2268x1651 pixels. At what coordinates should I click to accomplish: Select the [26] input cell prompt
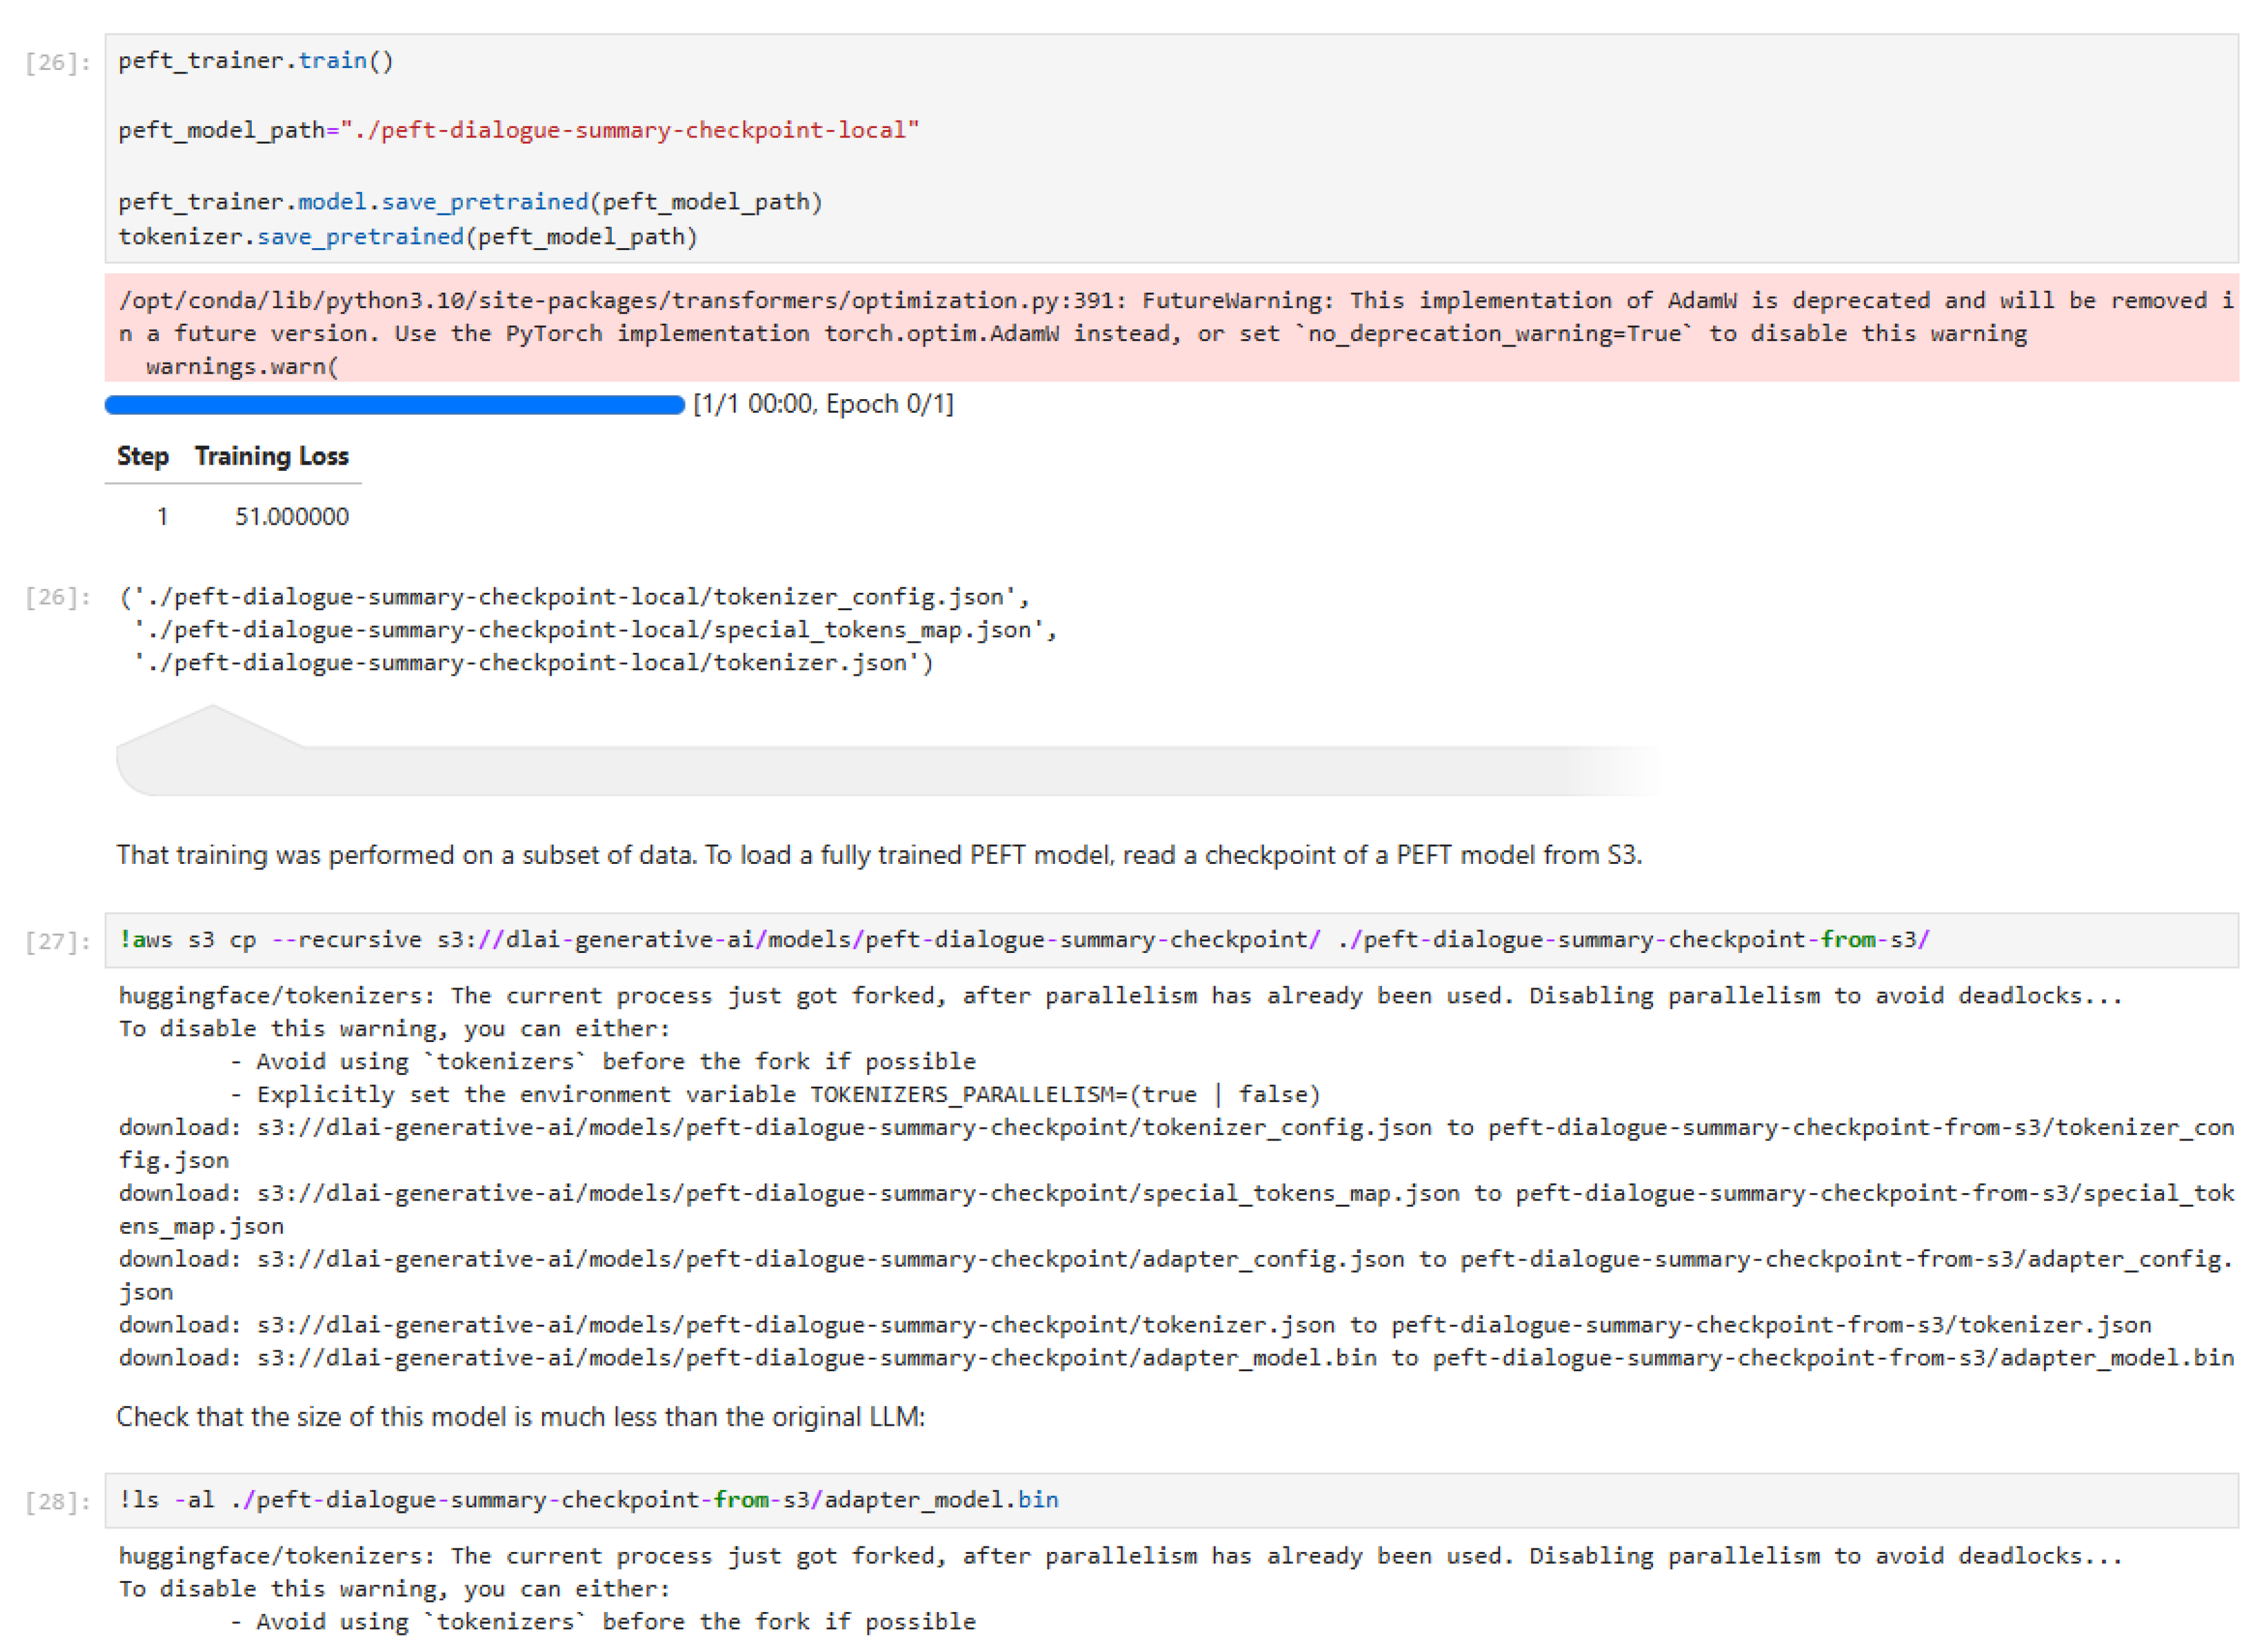pos(58,63)
